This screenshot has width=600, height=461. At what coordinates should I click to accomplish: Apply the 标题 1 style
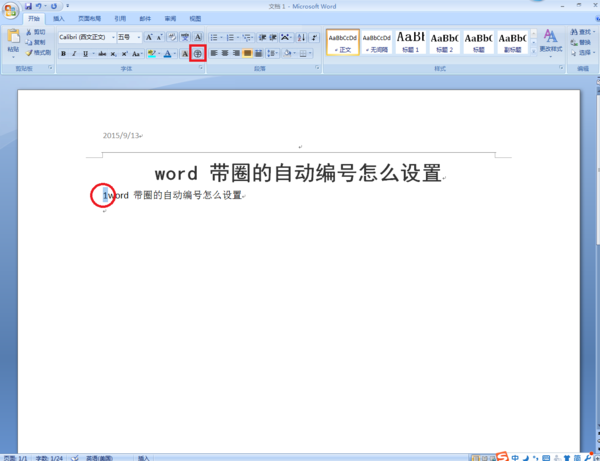click(x=411, y=42)
